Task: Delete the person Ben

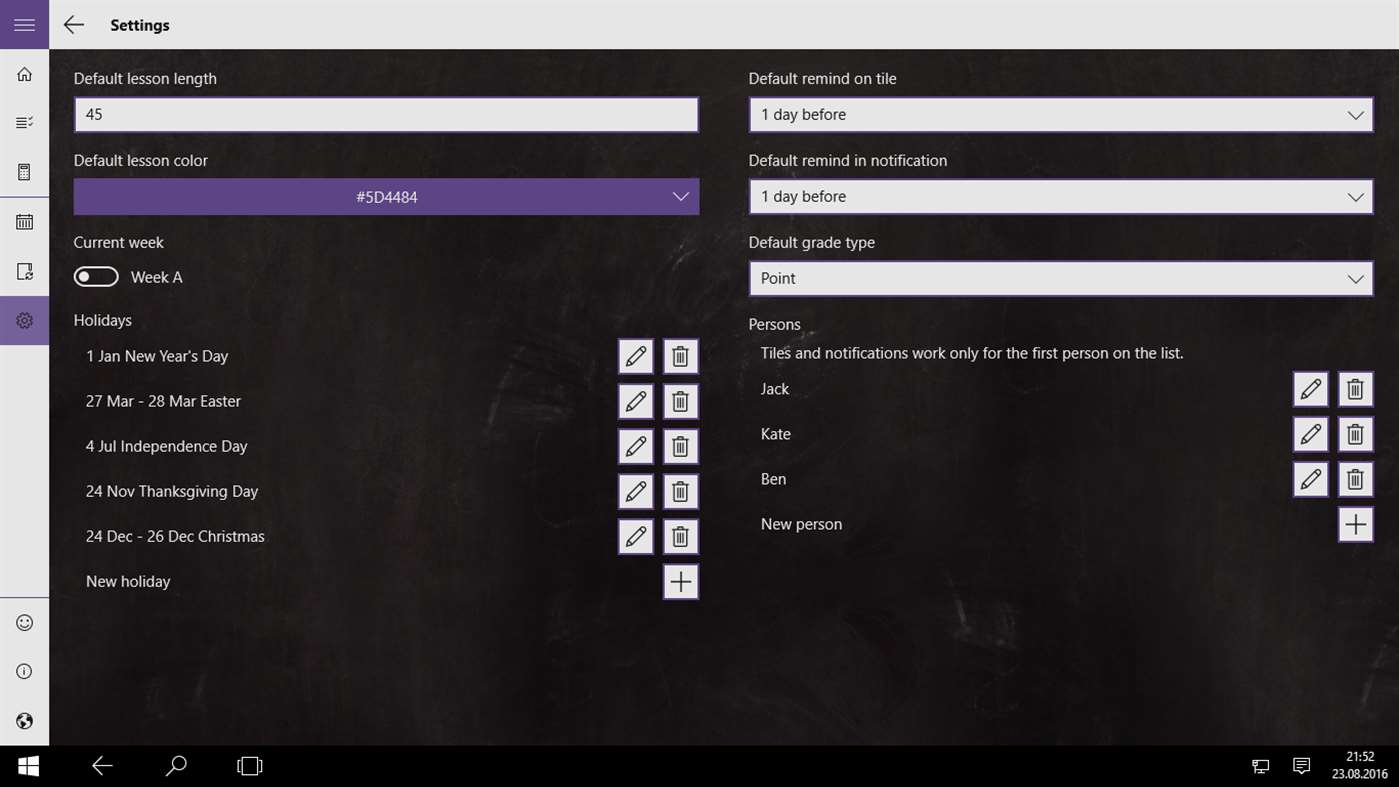Action: point(1355,479)
